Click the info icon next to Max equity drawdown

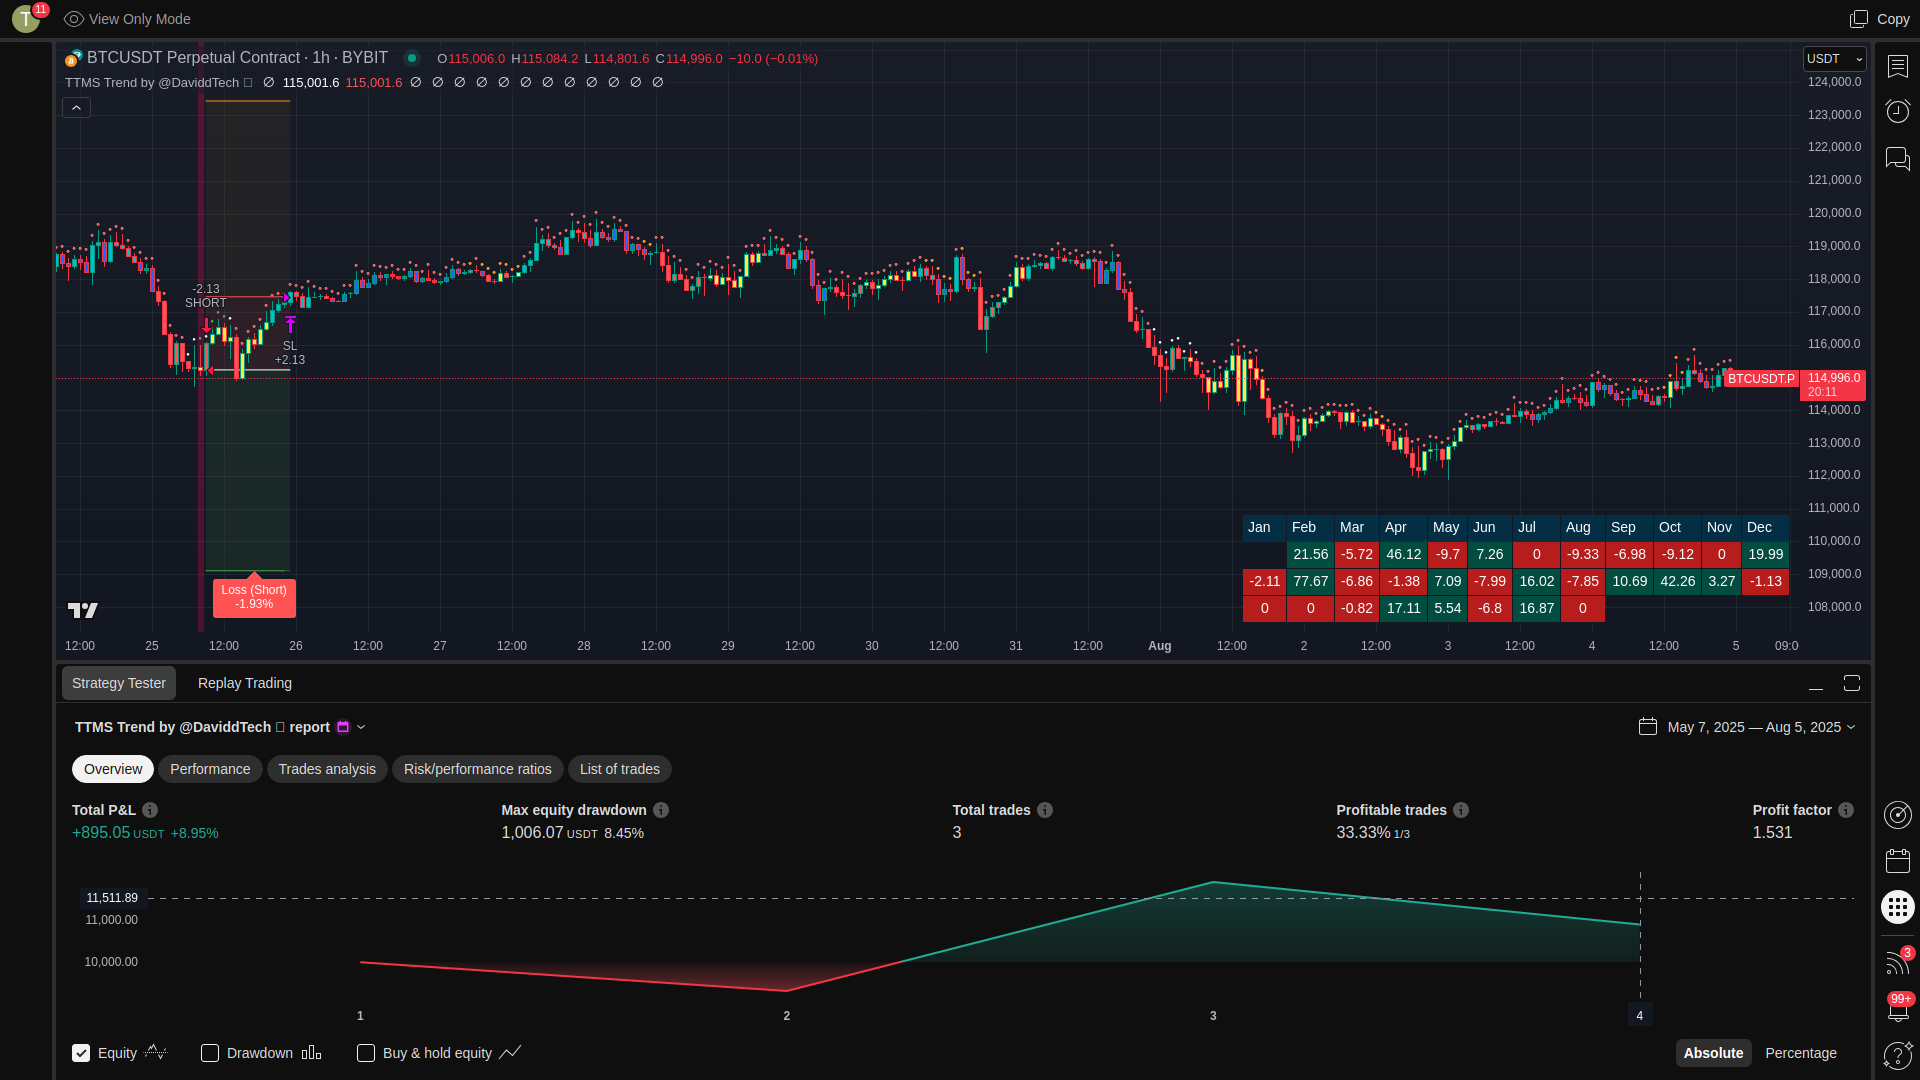tap(661, 810)
